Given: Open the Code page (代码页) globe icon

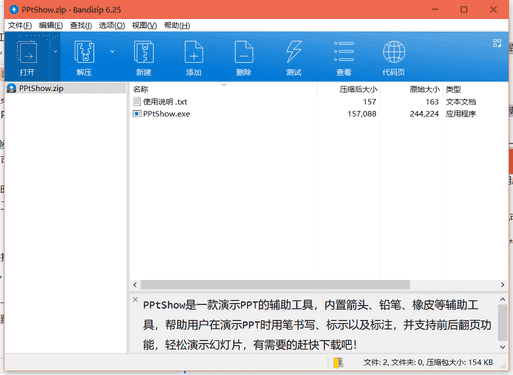Looking at the screenshot, I should coord(394,57).
